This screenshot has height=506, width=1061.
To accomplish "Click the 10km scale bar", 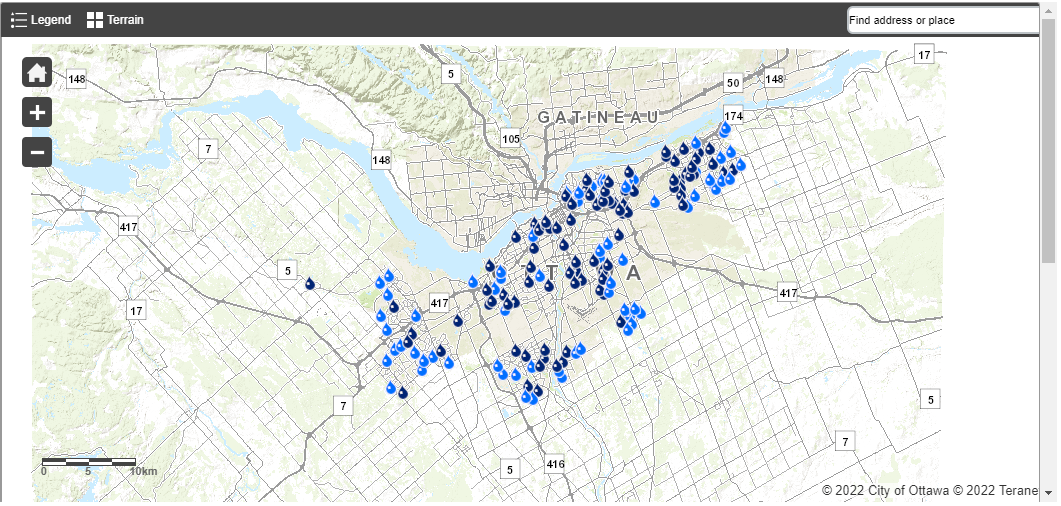I will click(89, 462).
